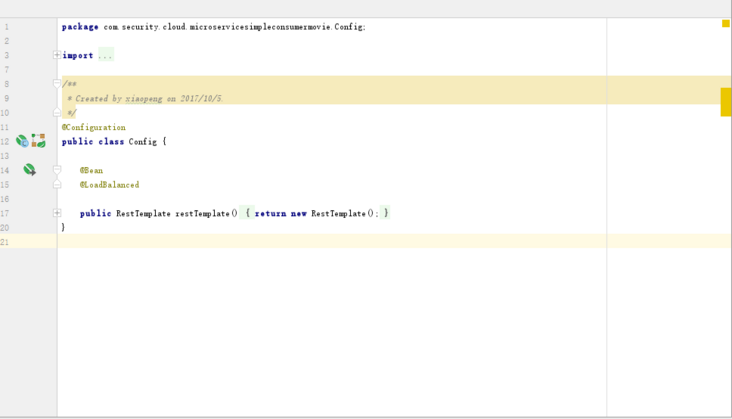Click the package declaration line
The width and height of the screenshot is (732, 419).
[x=213, y=27]
